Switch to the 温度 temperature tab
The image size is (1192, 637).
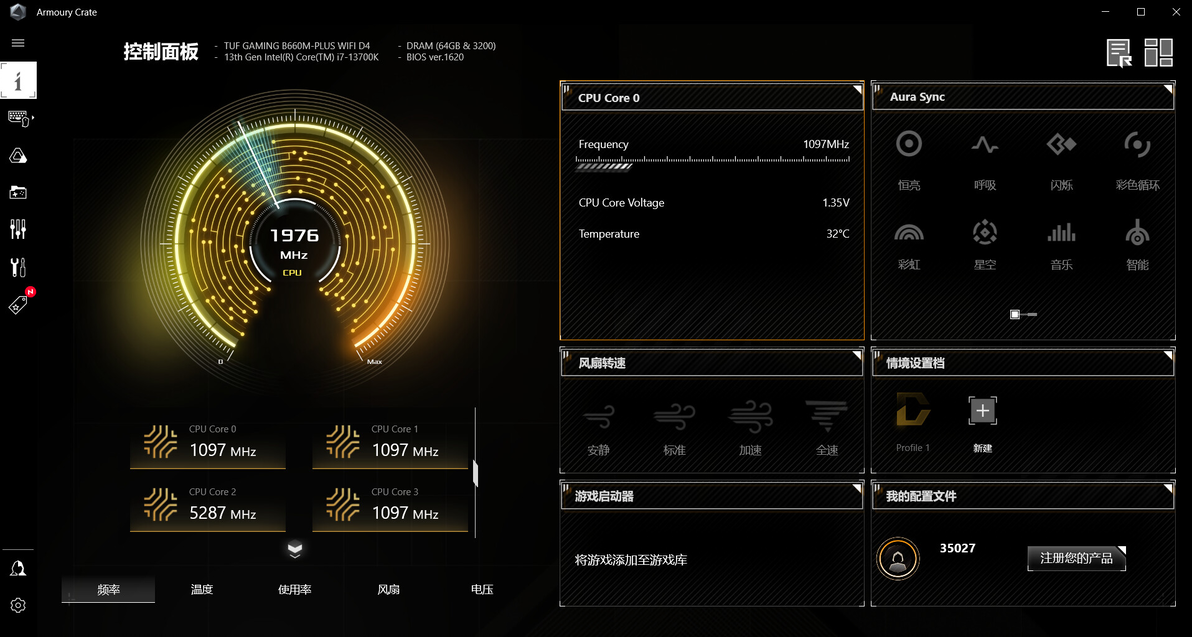[201, 589]
